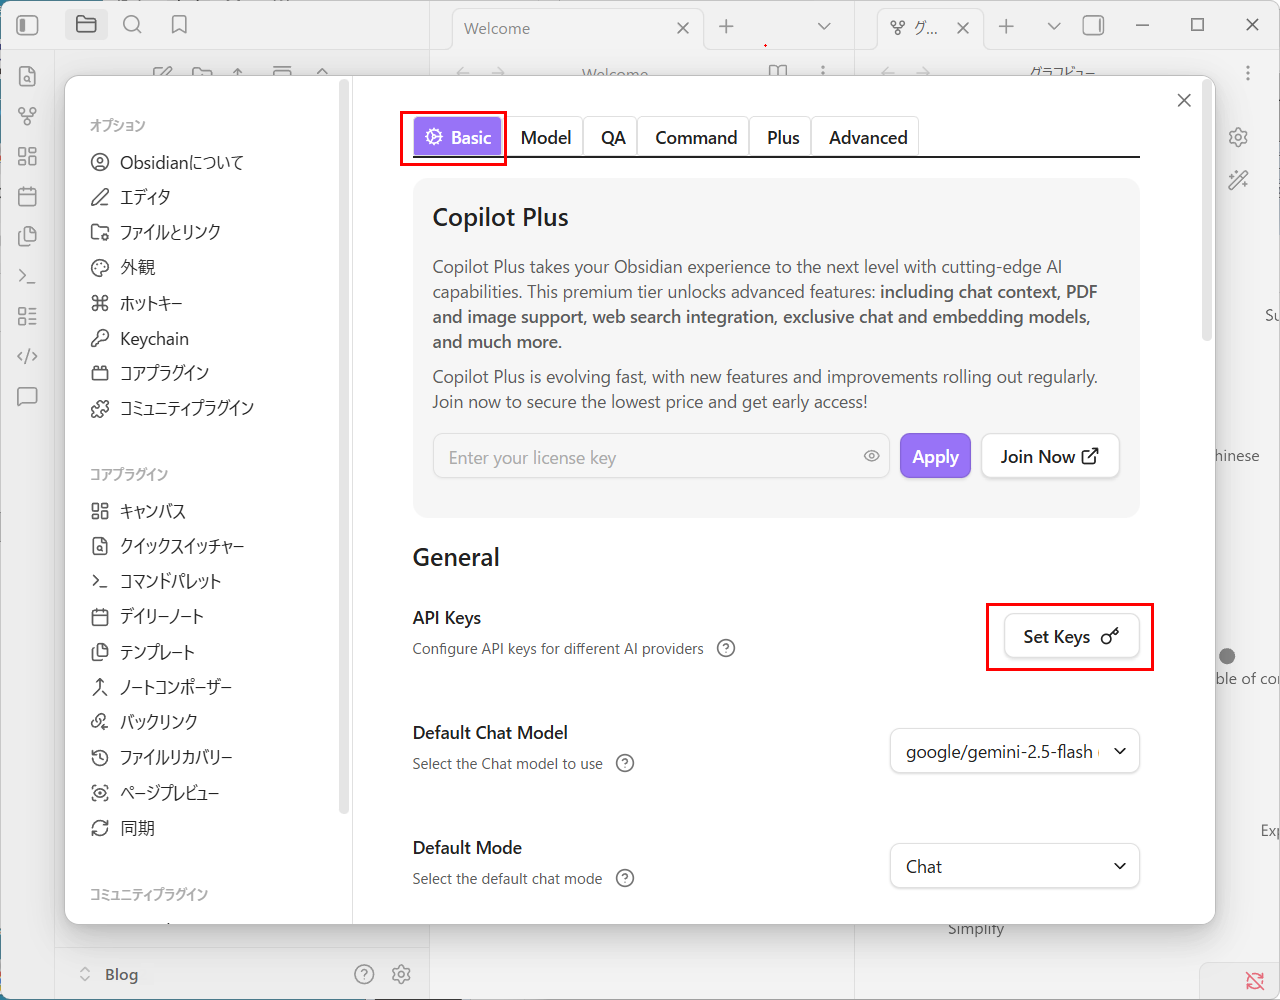Click the bookmark icon in top bar
1280x1000 pixels.
click(179, 25)
